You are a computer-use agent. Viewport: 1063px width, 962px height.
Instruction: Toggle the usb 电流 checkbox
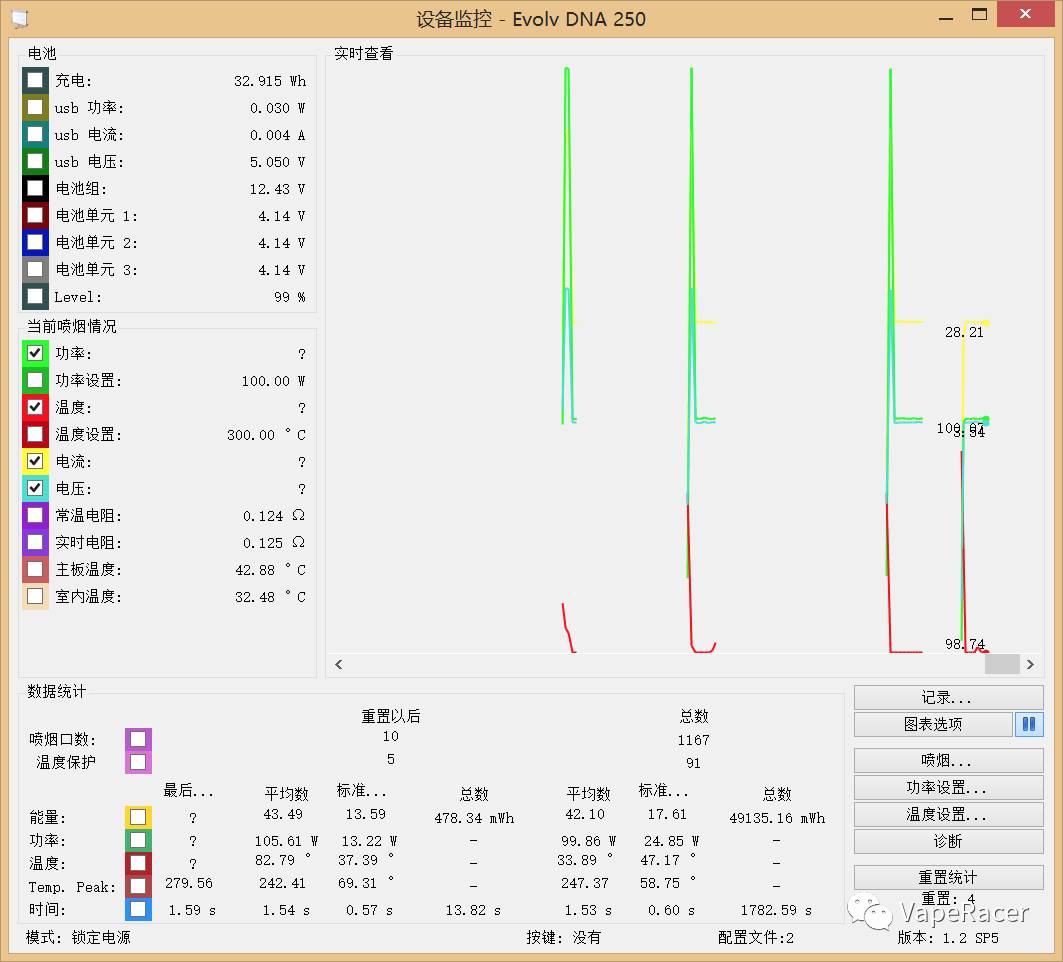(x=35, y=134)
